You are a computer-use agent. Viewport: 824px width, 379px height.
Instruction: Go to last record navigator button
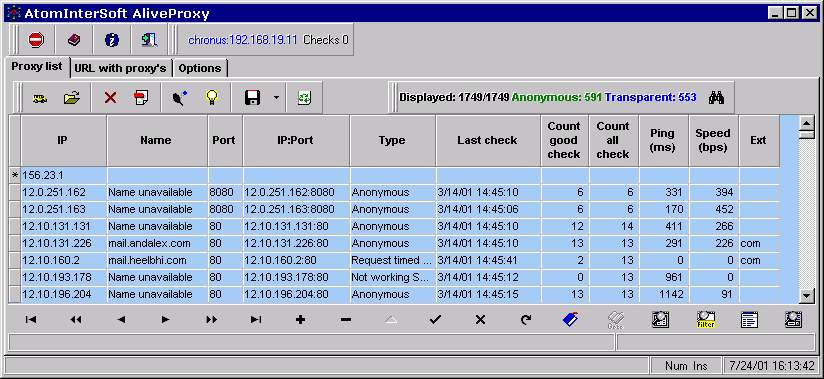[256, 320]
